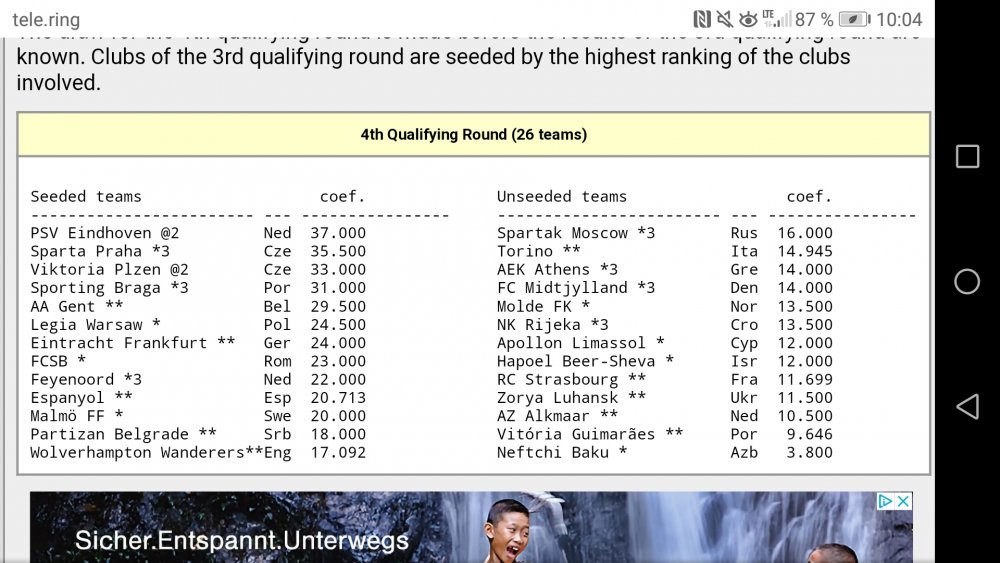
Task: Select NK Rijeka *3 entry
Action: pyautogui.click(x=553, y=325)
